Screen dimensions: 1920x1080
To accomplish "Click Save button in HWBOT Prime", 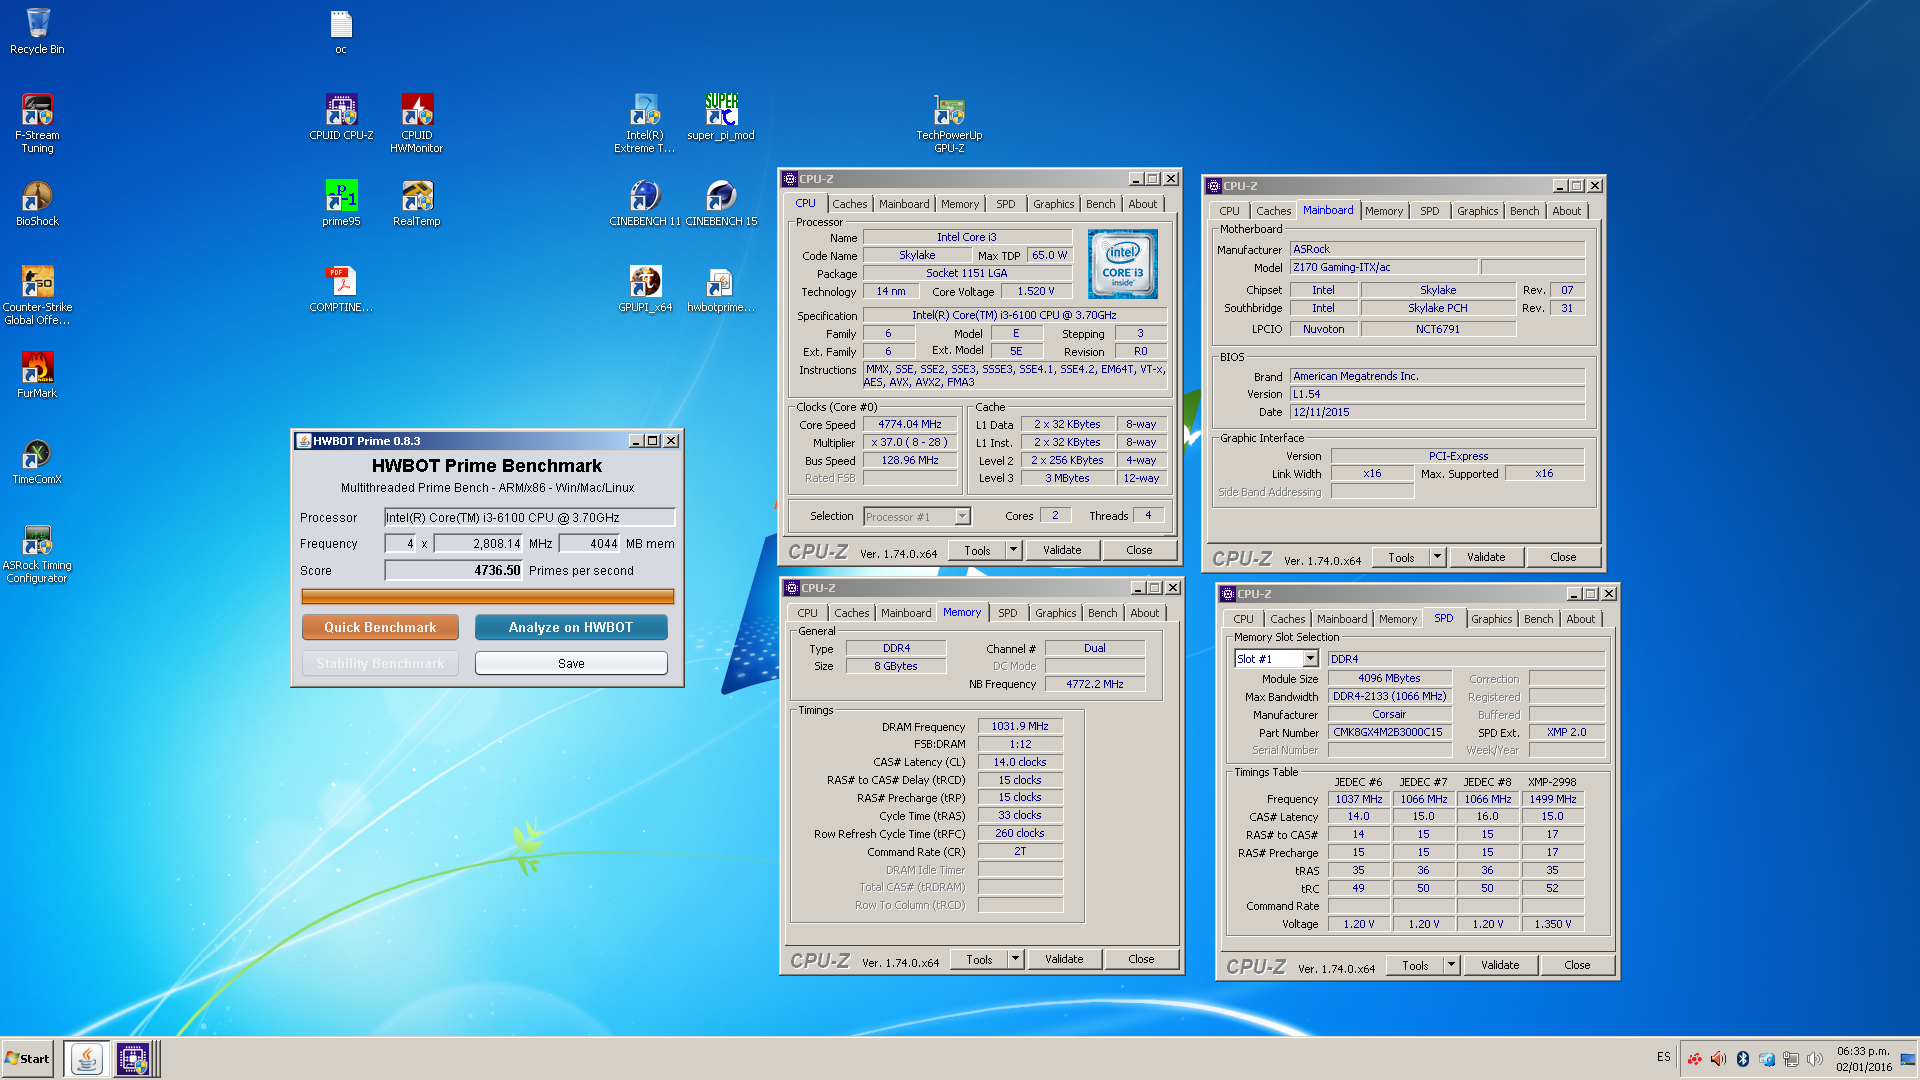I will point(571,663).
